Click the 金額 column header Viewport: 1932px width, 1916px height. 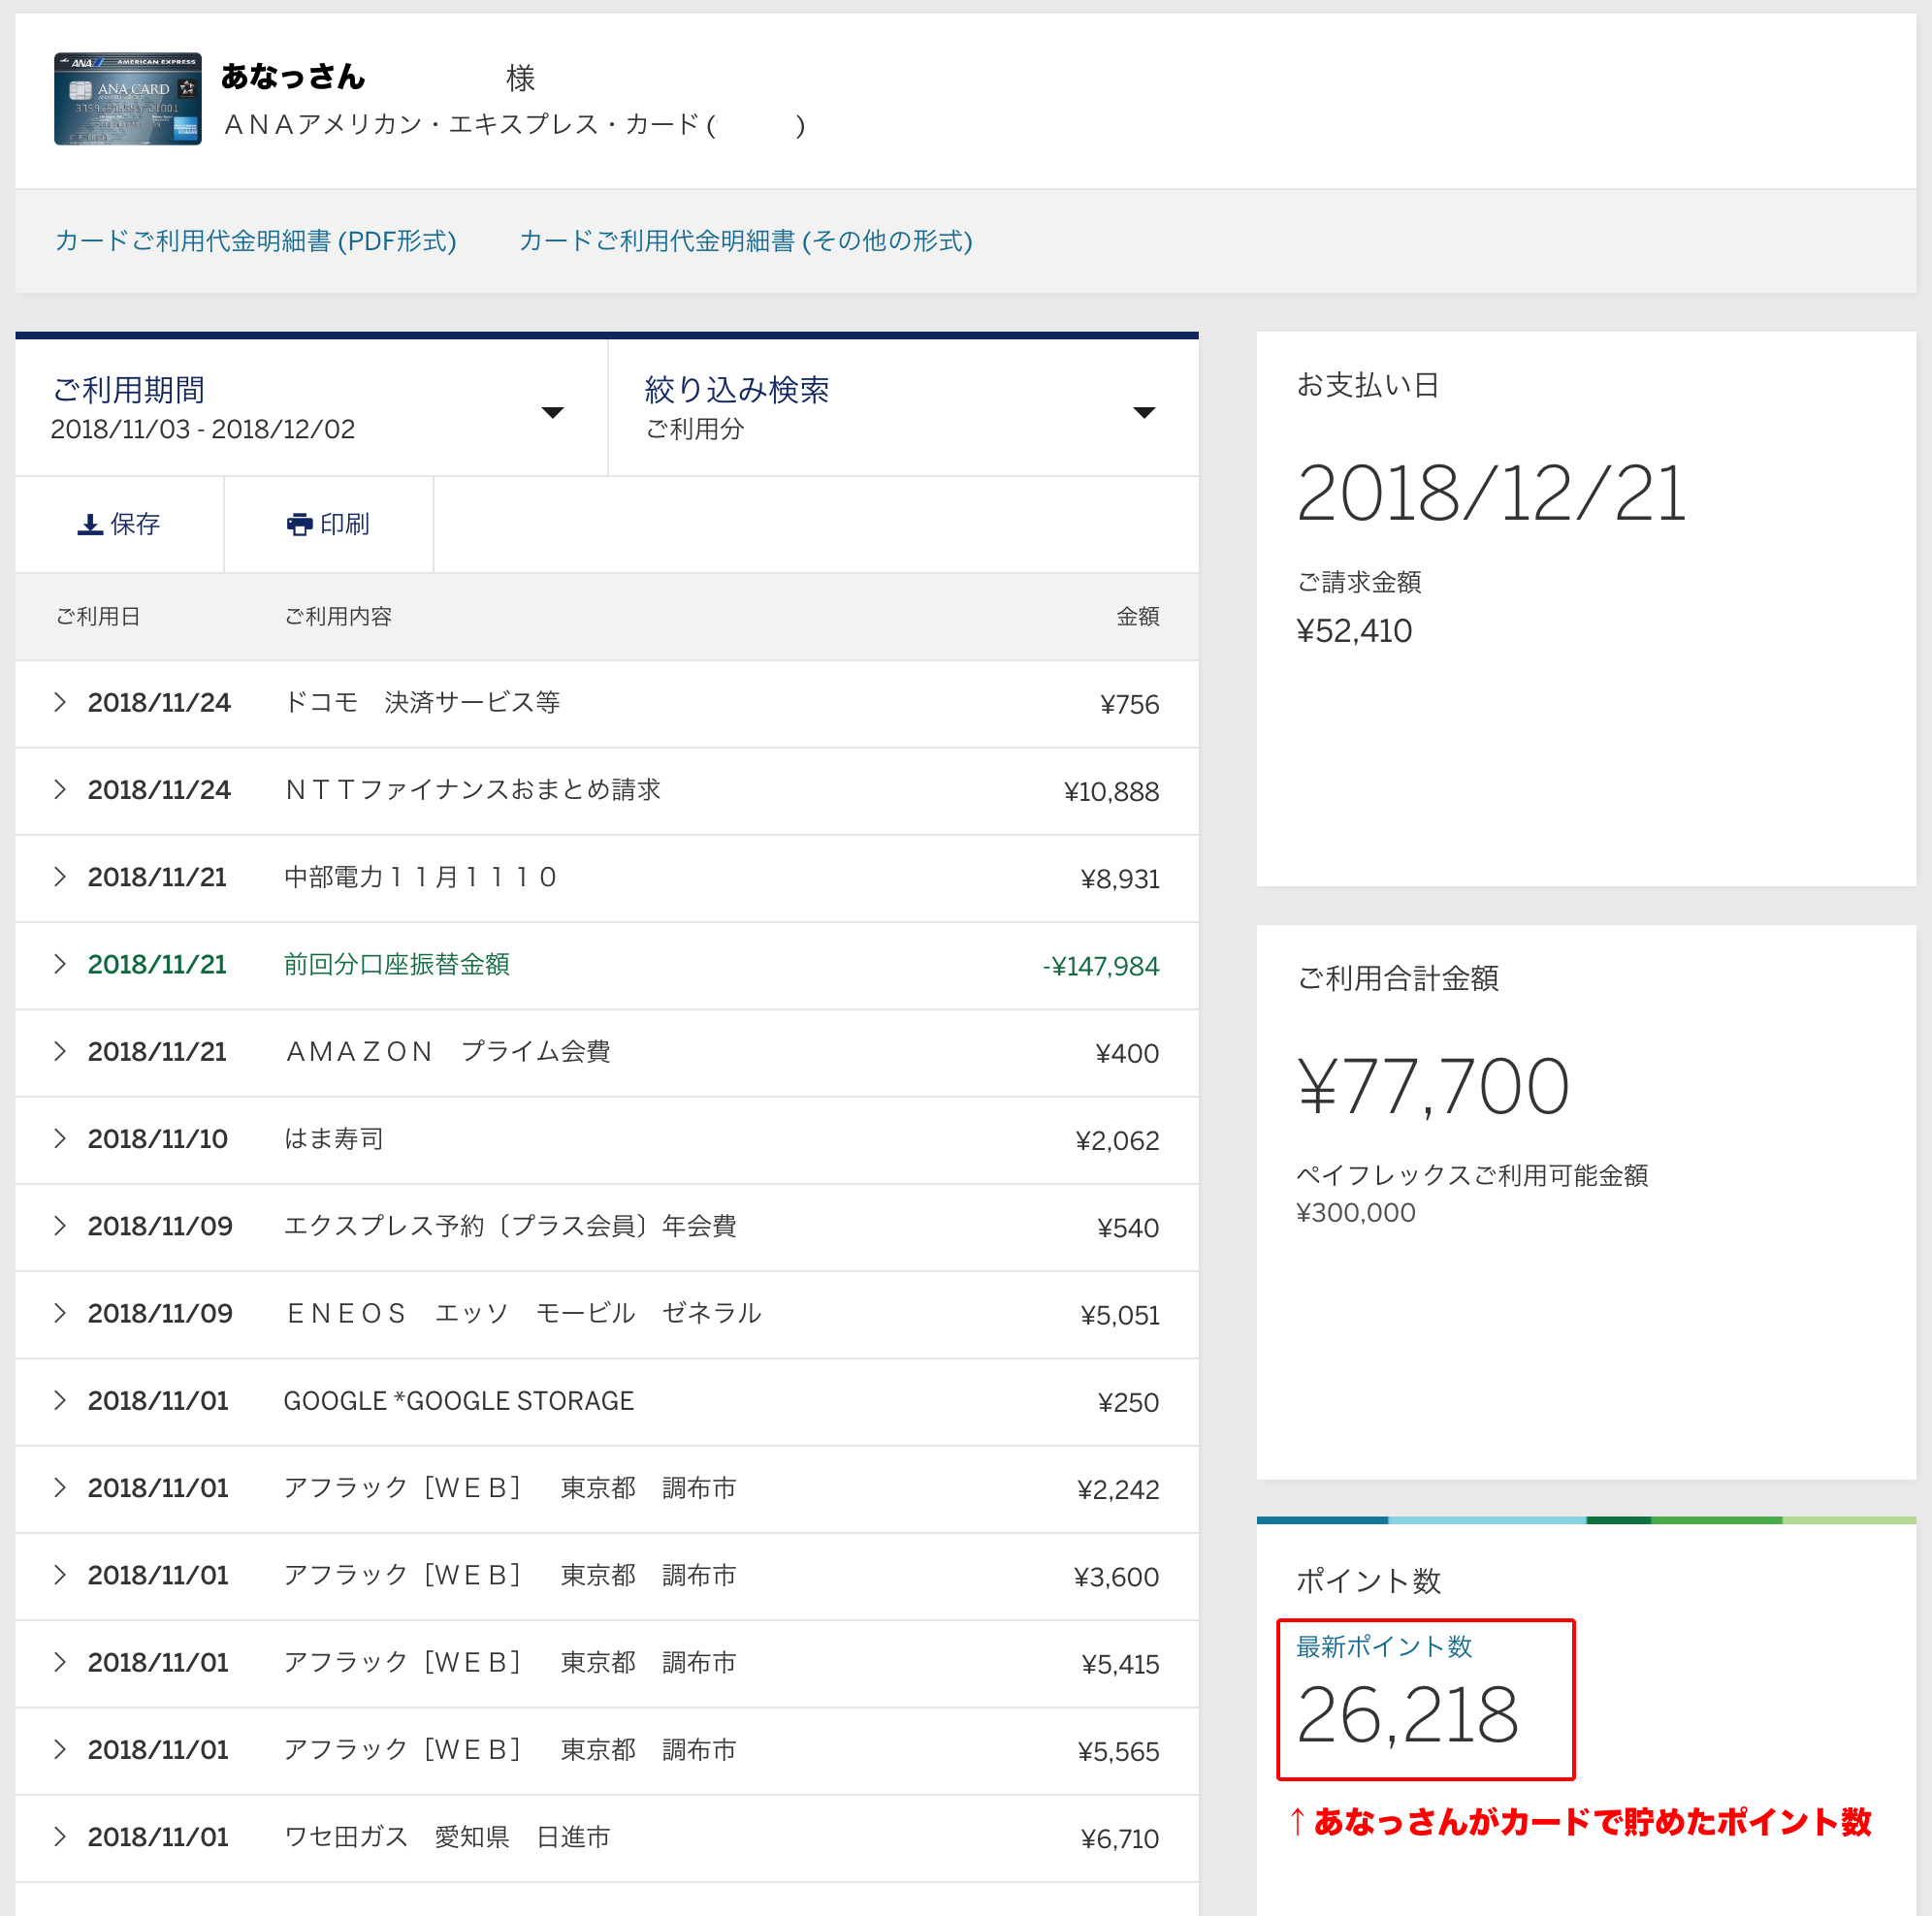[1137, 616]
